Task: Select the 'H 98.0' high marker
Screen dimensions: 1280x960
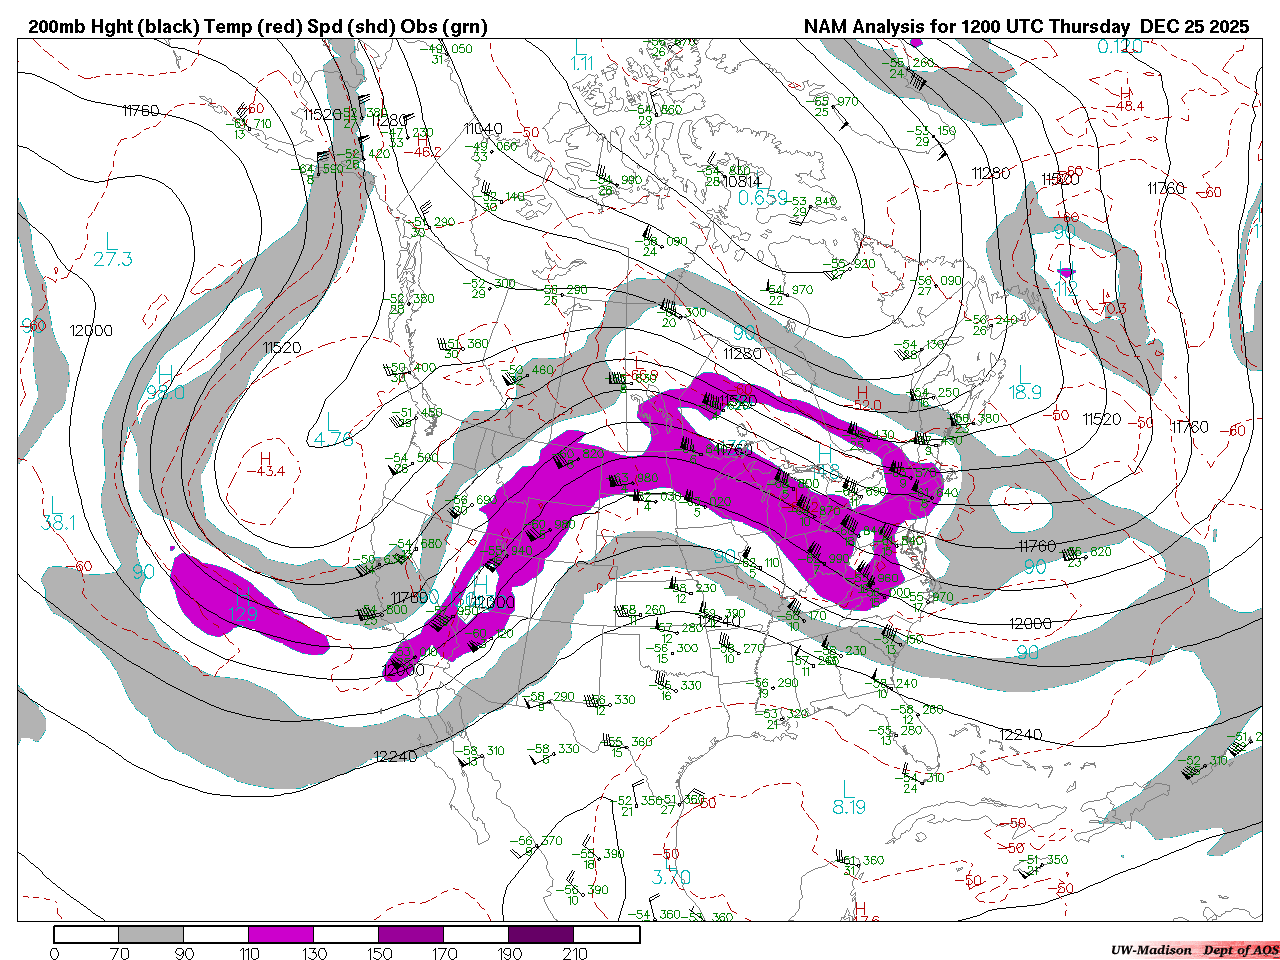Action: coord(165,384)
